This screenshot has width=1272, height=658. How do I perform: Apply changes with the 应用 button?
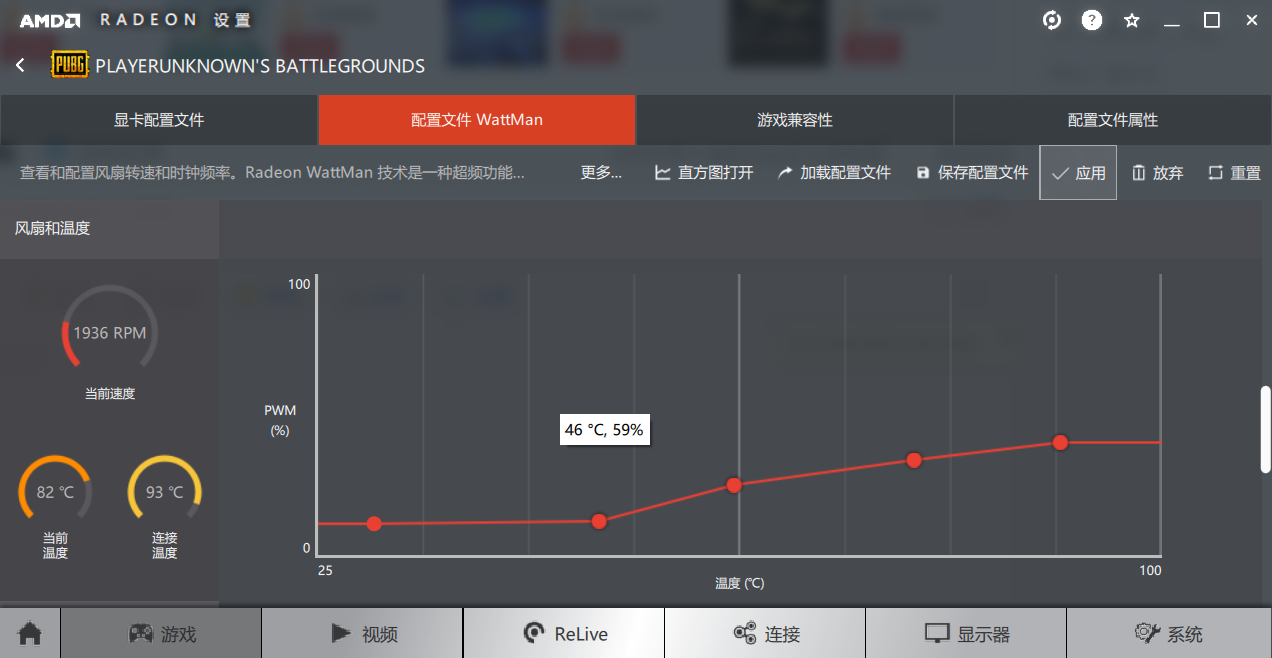[1078, 173]
